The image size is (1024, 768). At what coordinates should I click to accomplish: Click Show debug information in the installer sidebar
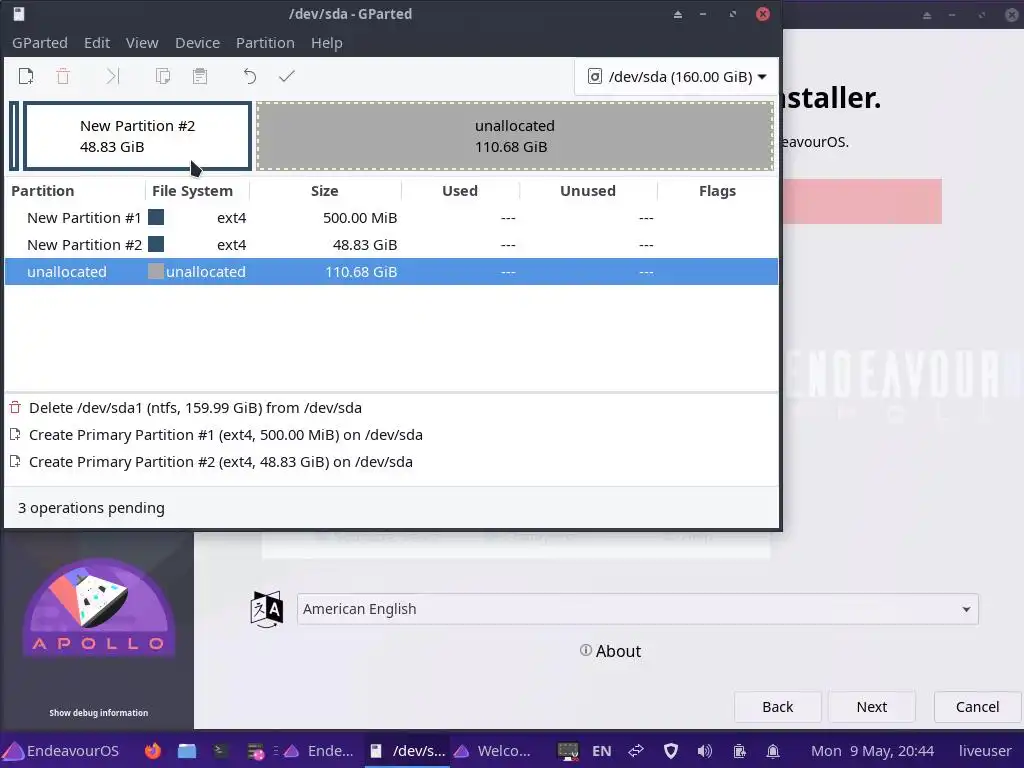click(99, 712)
